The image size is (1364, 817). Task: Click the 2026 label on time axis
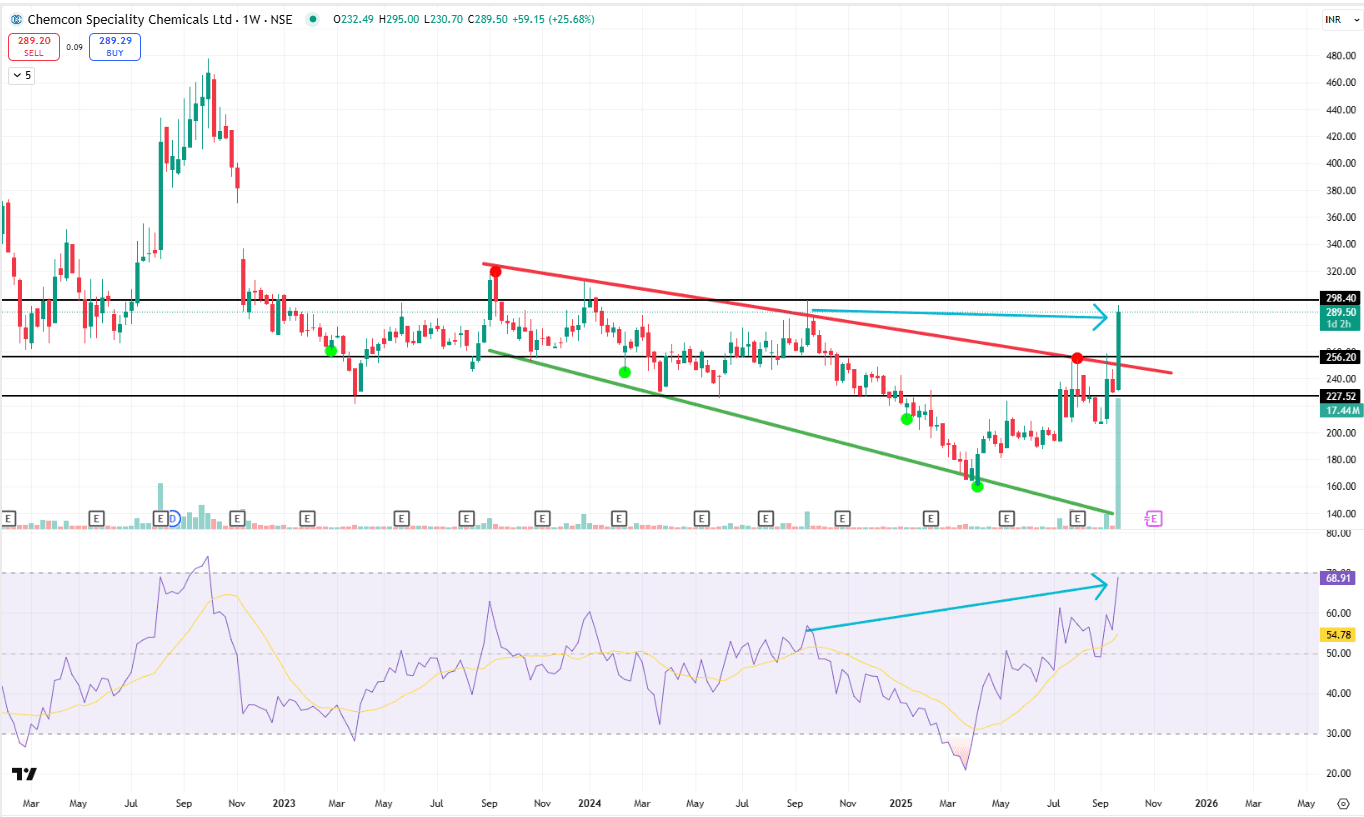point(1207,803)
